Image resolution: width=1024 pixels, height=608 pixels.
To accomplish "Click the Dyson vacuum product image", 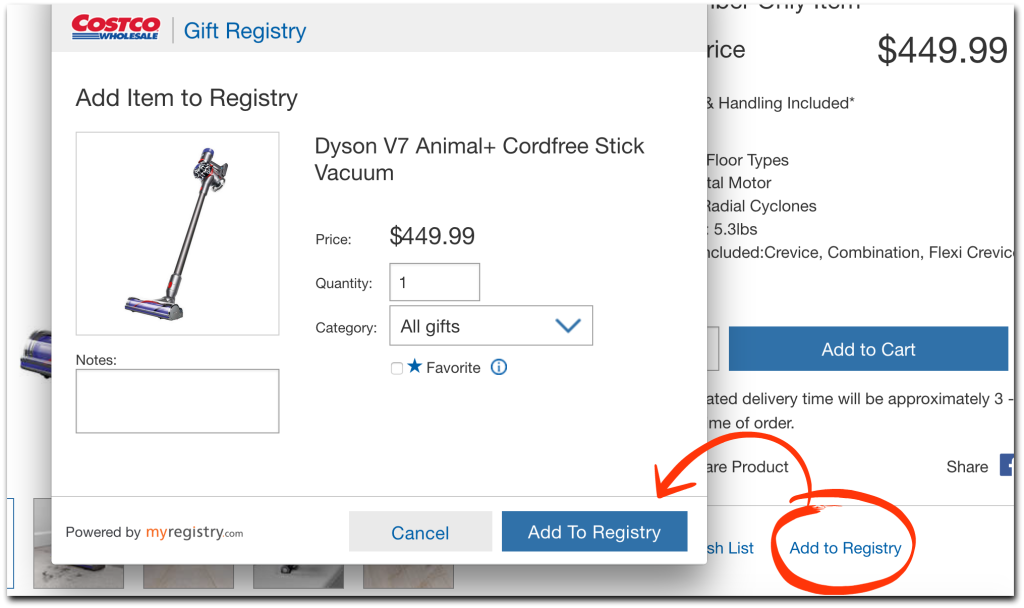I will coord(177,233).
